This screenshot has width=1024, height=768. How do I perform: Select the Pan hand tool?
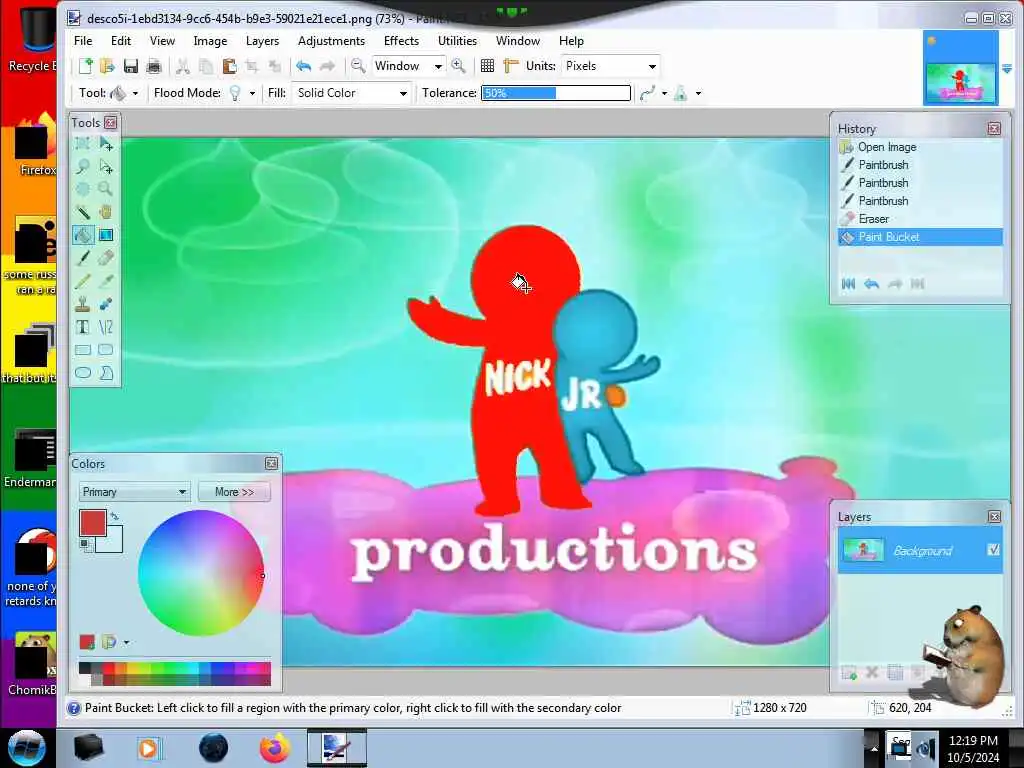coord(106,212)
